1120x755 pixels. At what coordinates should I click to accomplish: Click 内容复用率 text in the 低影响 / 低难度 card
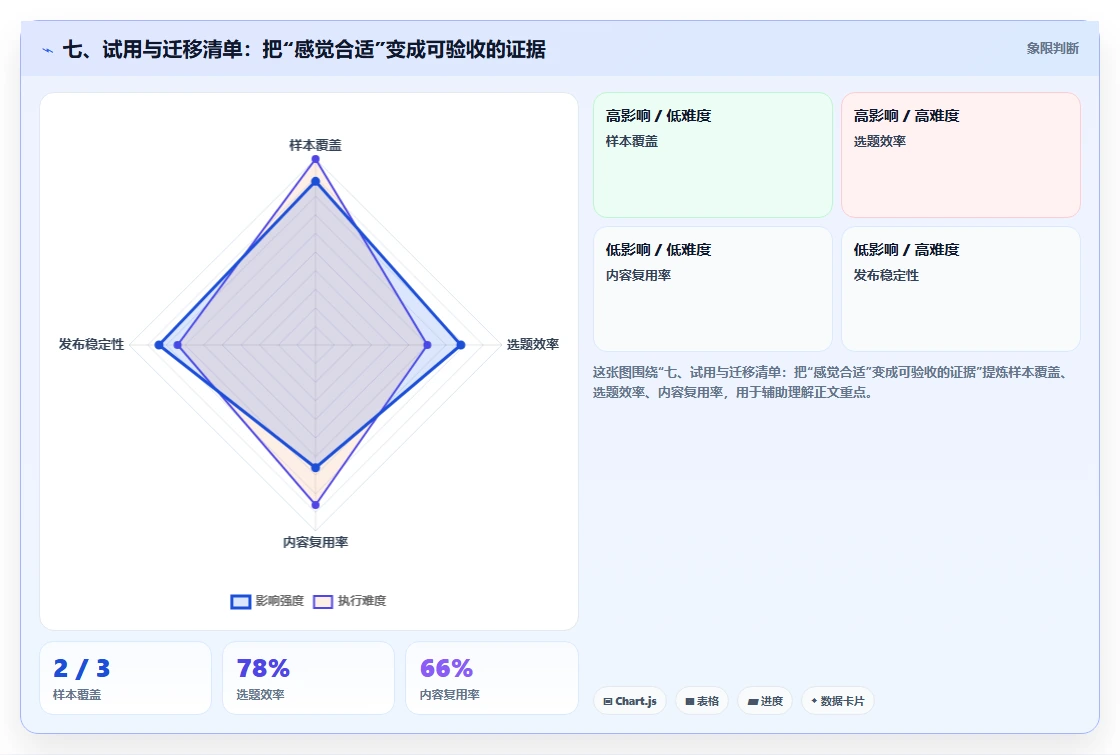point(638,275)
